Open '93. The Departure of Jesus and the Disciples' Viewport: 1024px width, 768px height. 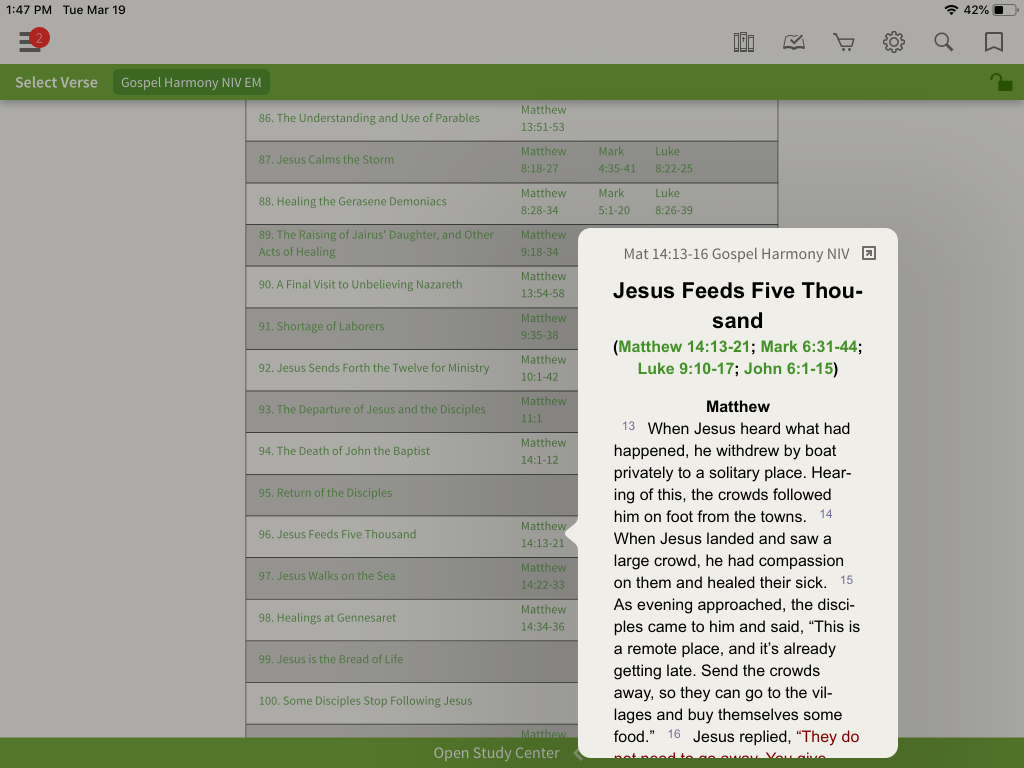click(x=372, y=409)
